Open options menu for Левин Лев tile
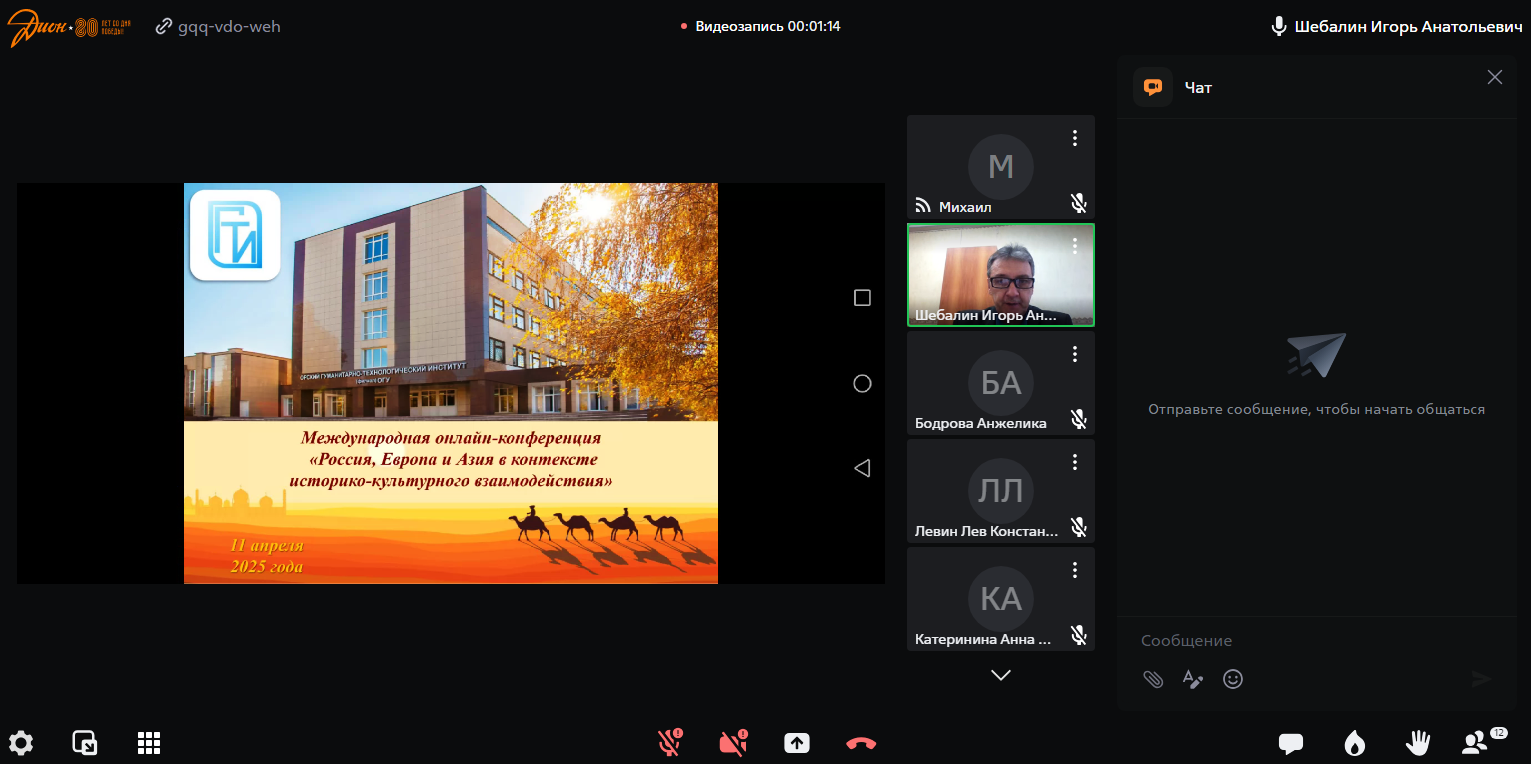Viewport: 1531px width, 764px height. [1075, 462]
